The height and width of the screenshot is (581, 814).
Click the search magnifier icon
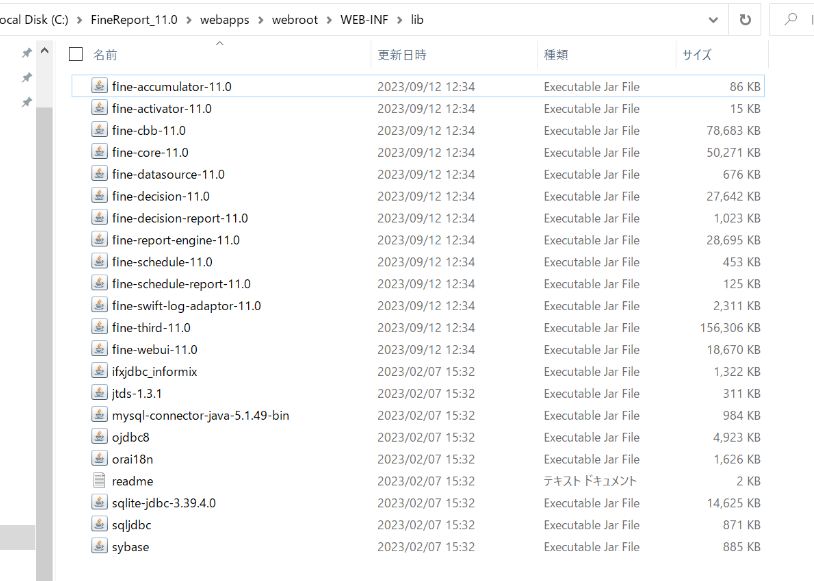(x=791, y=20)
